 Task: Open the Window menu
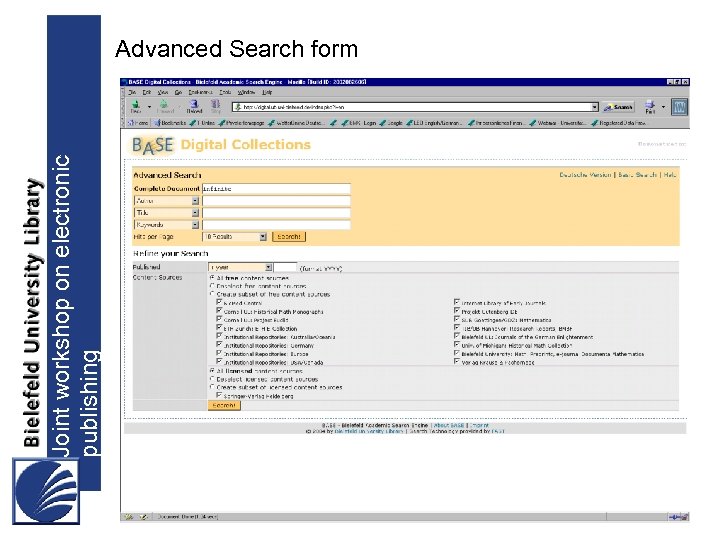246,92
